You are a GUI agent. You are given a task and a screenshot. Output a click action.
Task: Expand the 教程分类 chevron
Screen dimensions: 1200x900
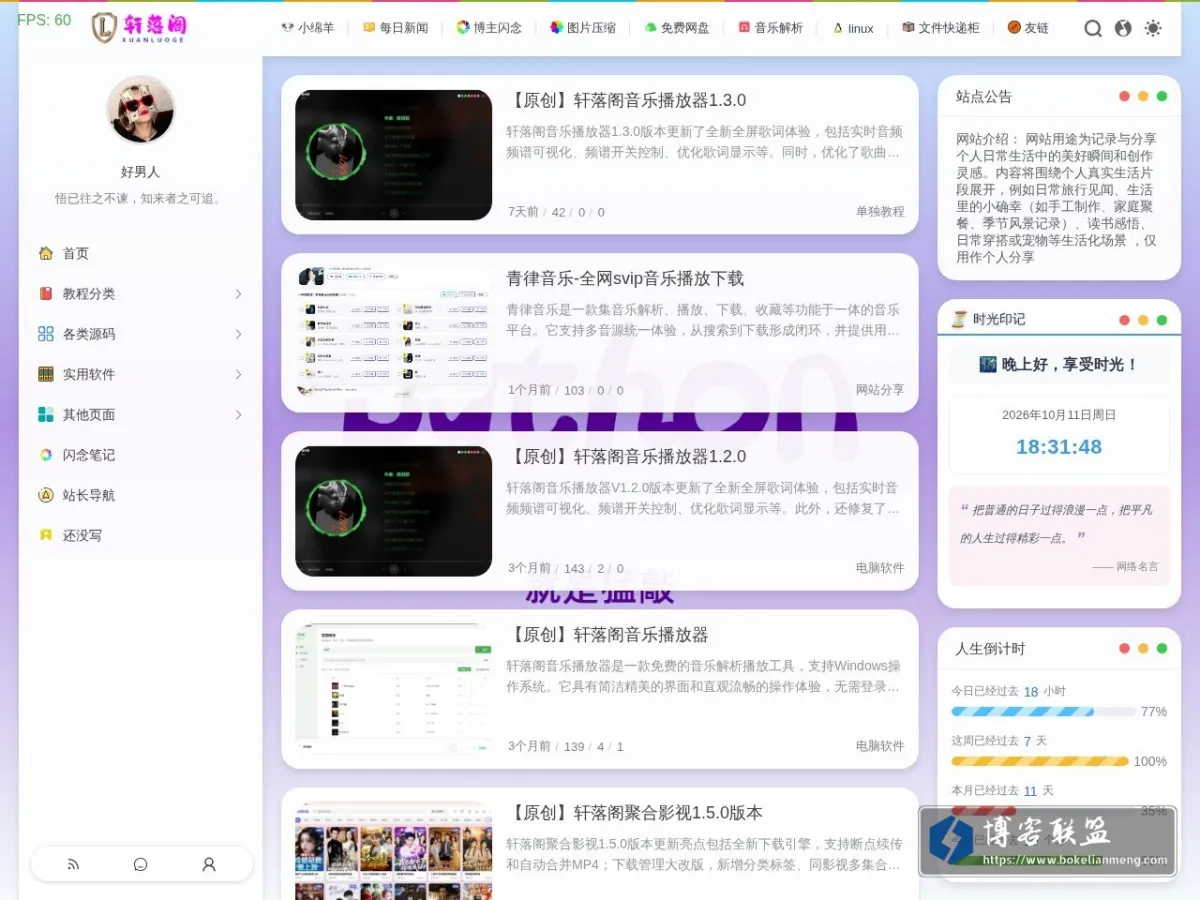point(238,293)
